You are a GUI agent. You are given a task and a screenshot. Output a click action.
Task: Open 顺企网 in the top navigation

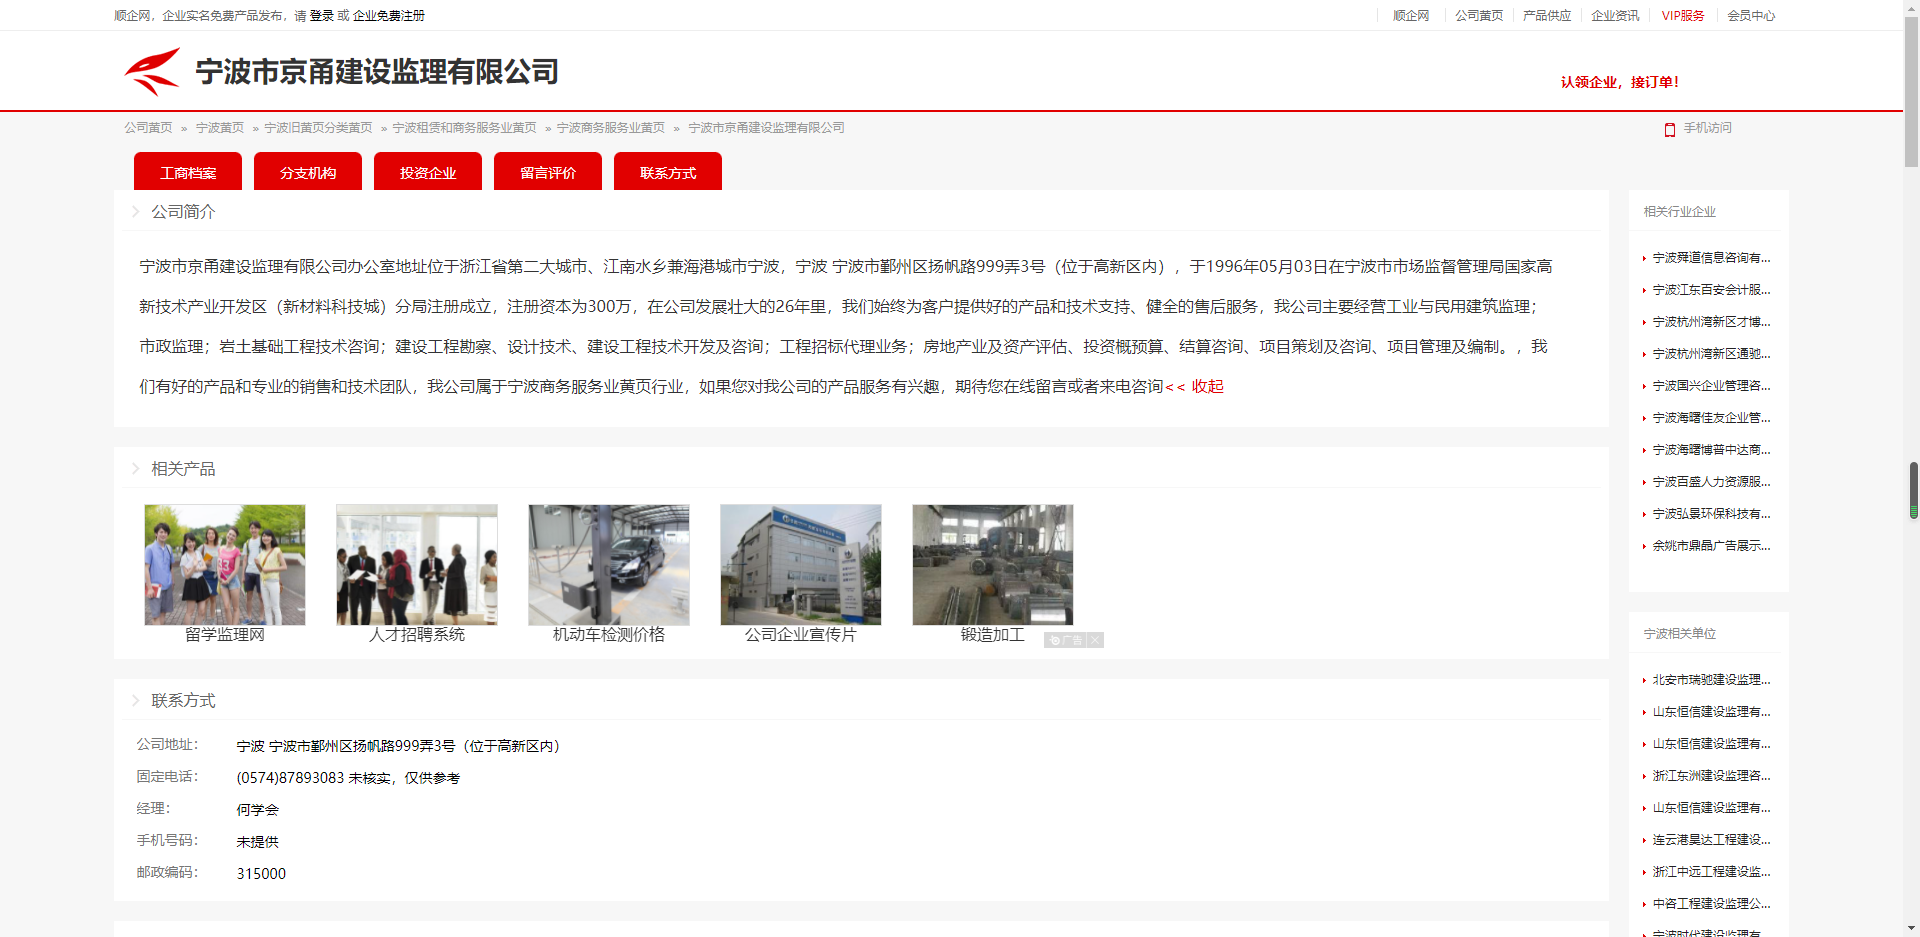(1411, 16)
